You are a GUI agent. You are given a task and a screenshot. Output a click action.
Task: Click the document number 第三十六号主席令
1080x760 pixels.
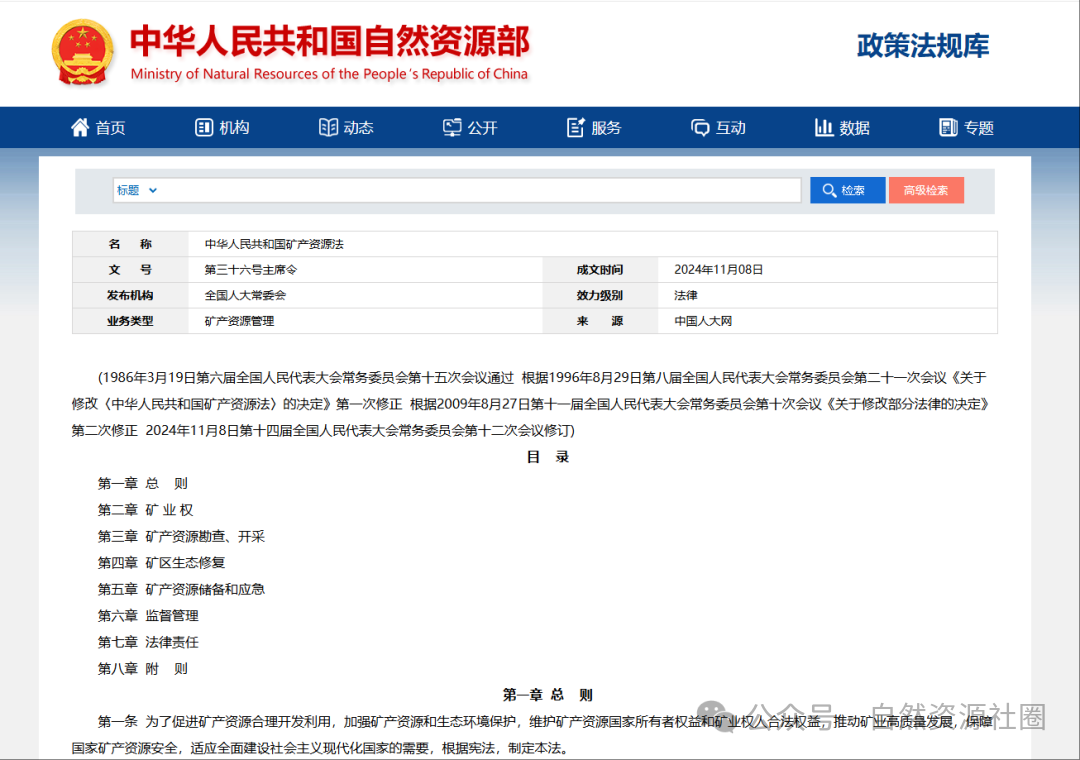[x=251, y=269]
